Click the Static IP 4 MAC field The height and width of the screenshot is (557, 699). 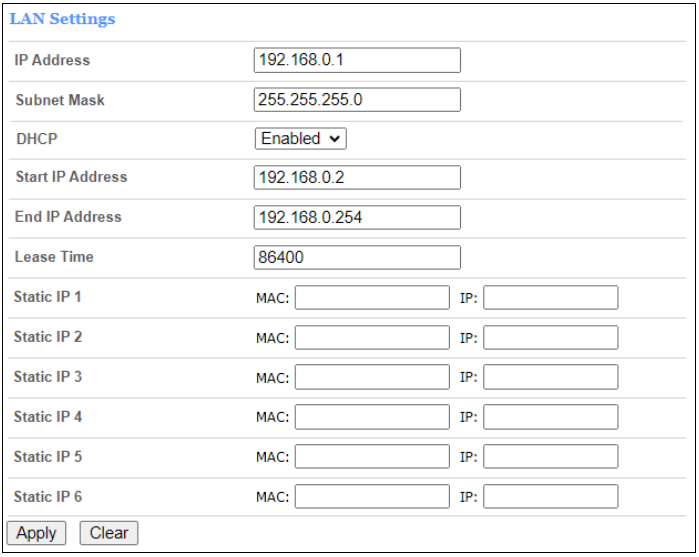pos(372,417)
